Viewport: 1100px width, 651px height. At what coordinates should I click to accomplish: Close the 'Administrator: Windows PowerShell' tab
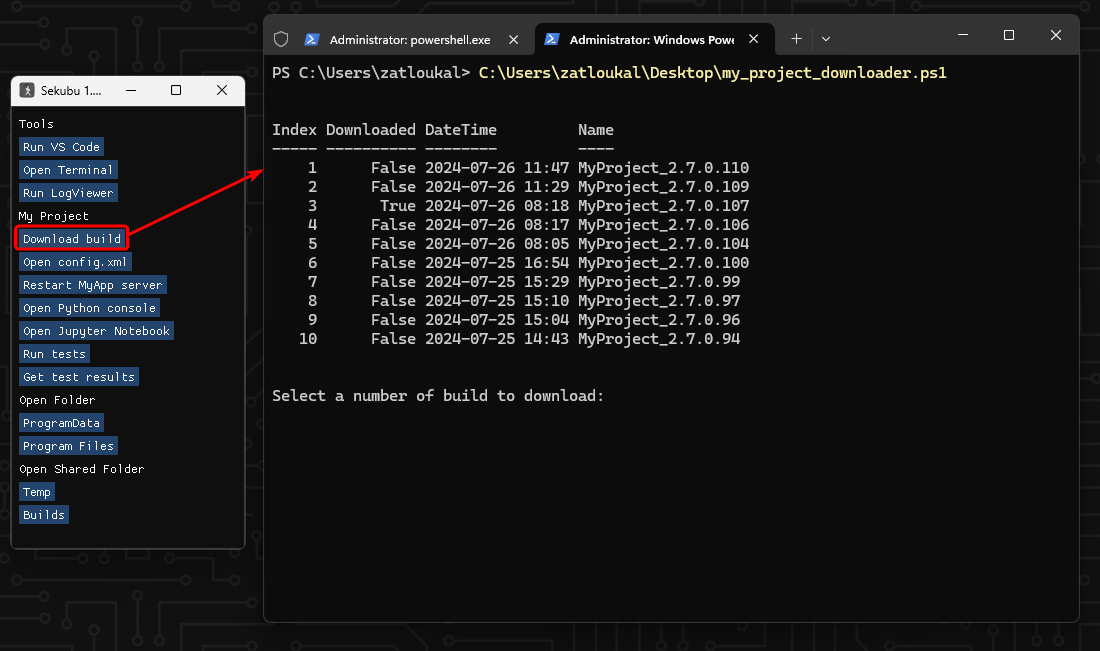coord(754,39)
